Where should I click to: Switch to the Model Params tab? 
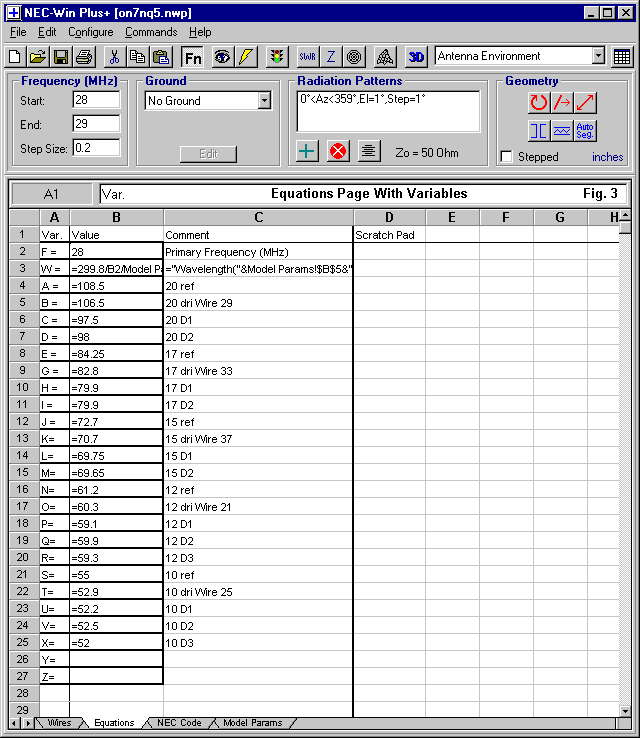[252, 722]
